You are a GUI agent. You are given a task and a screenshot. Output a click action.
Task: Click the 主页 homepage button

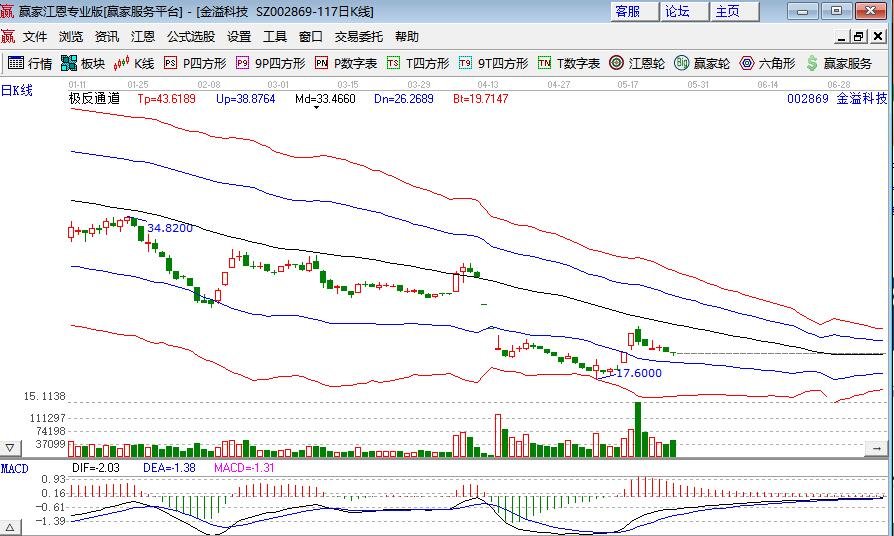pyautogui.click(x=735, y=11)
